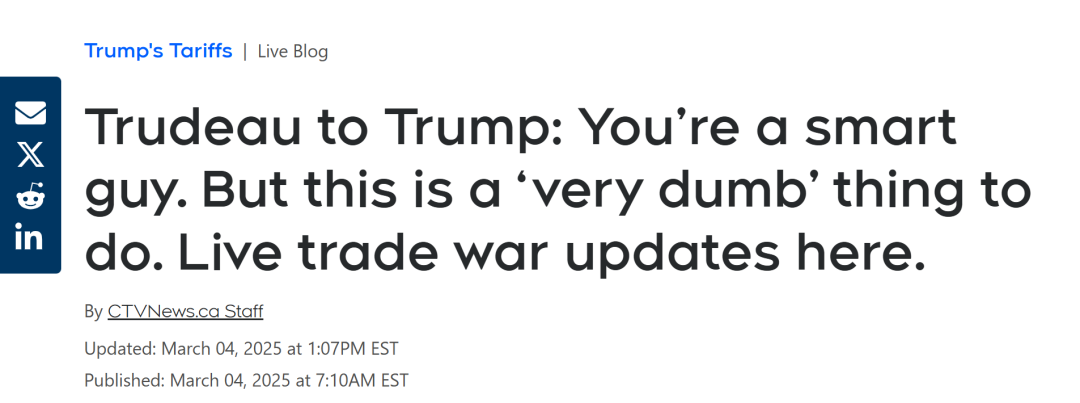1080x403 pixels.
Task: Click the "By" byline text
Action: 93,311
